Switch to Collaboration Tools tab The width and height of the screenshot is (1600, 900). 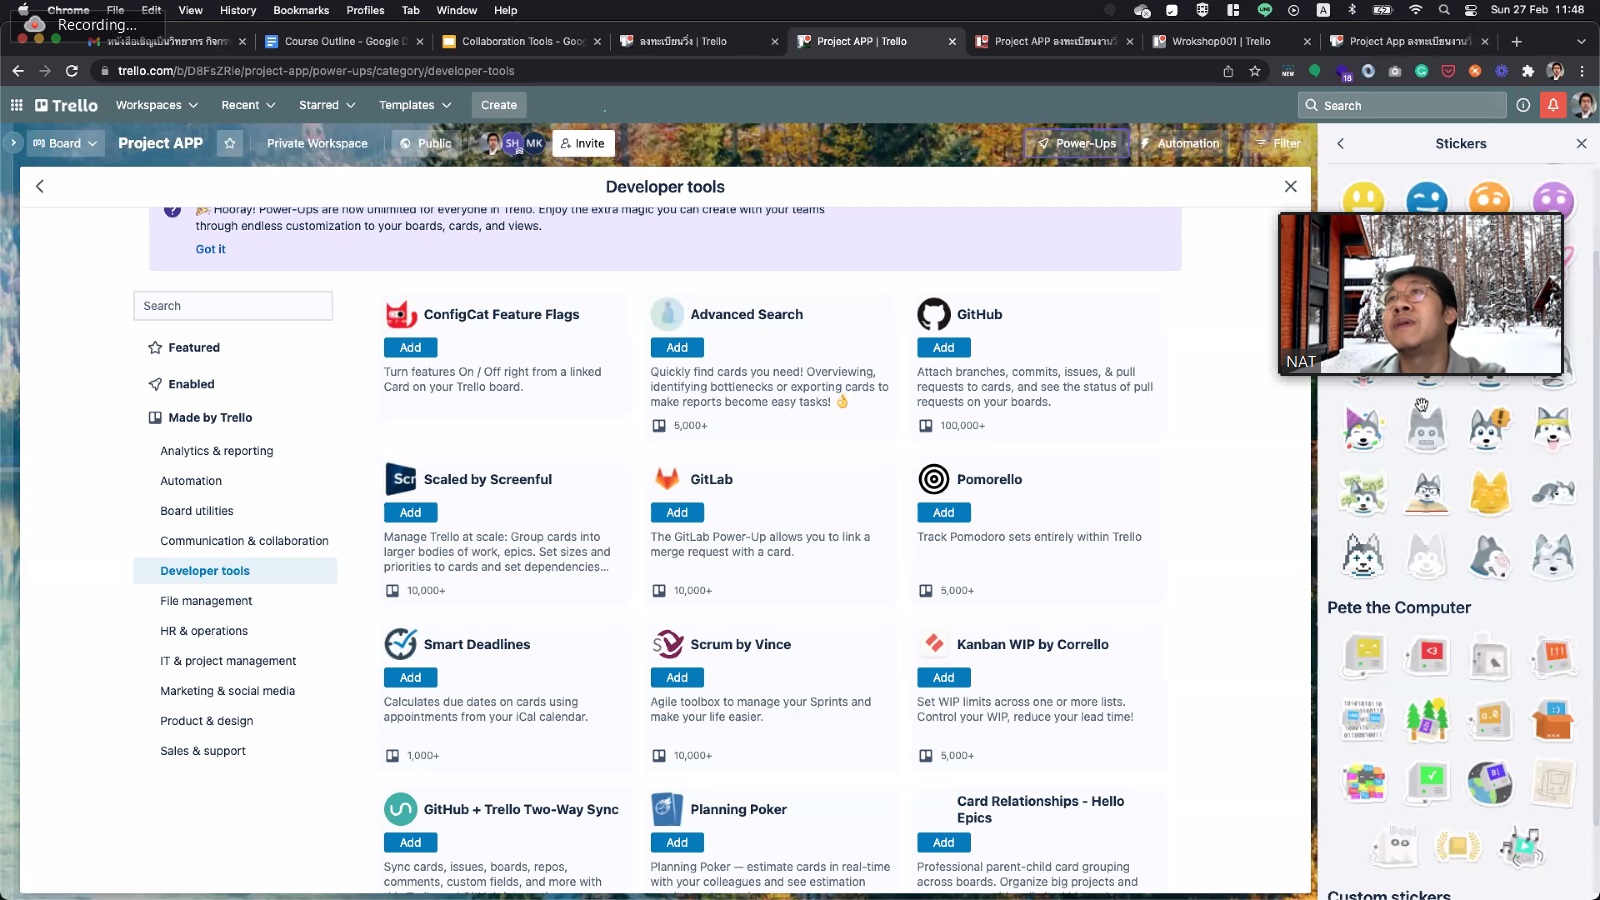tap(521, 41)
